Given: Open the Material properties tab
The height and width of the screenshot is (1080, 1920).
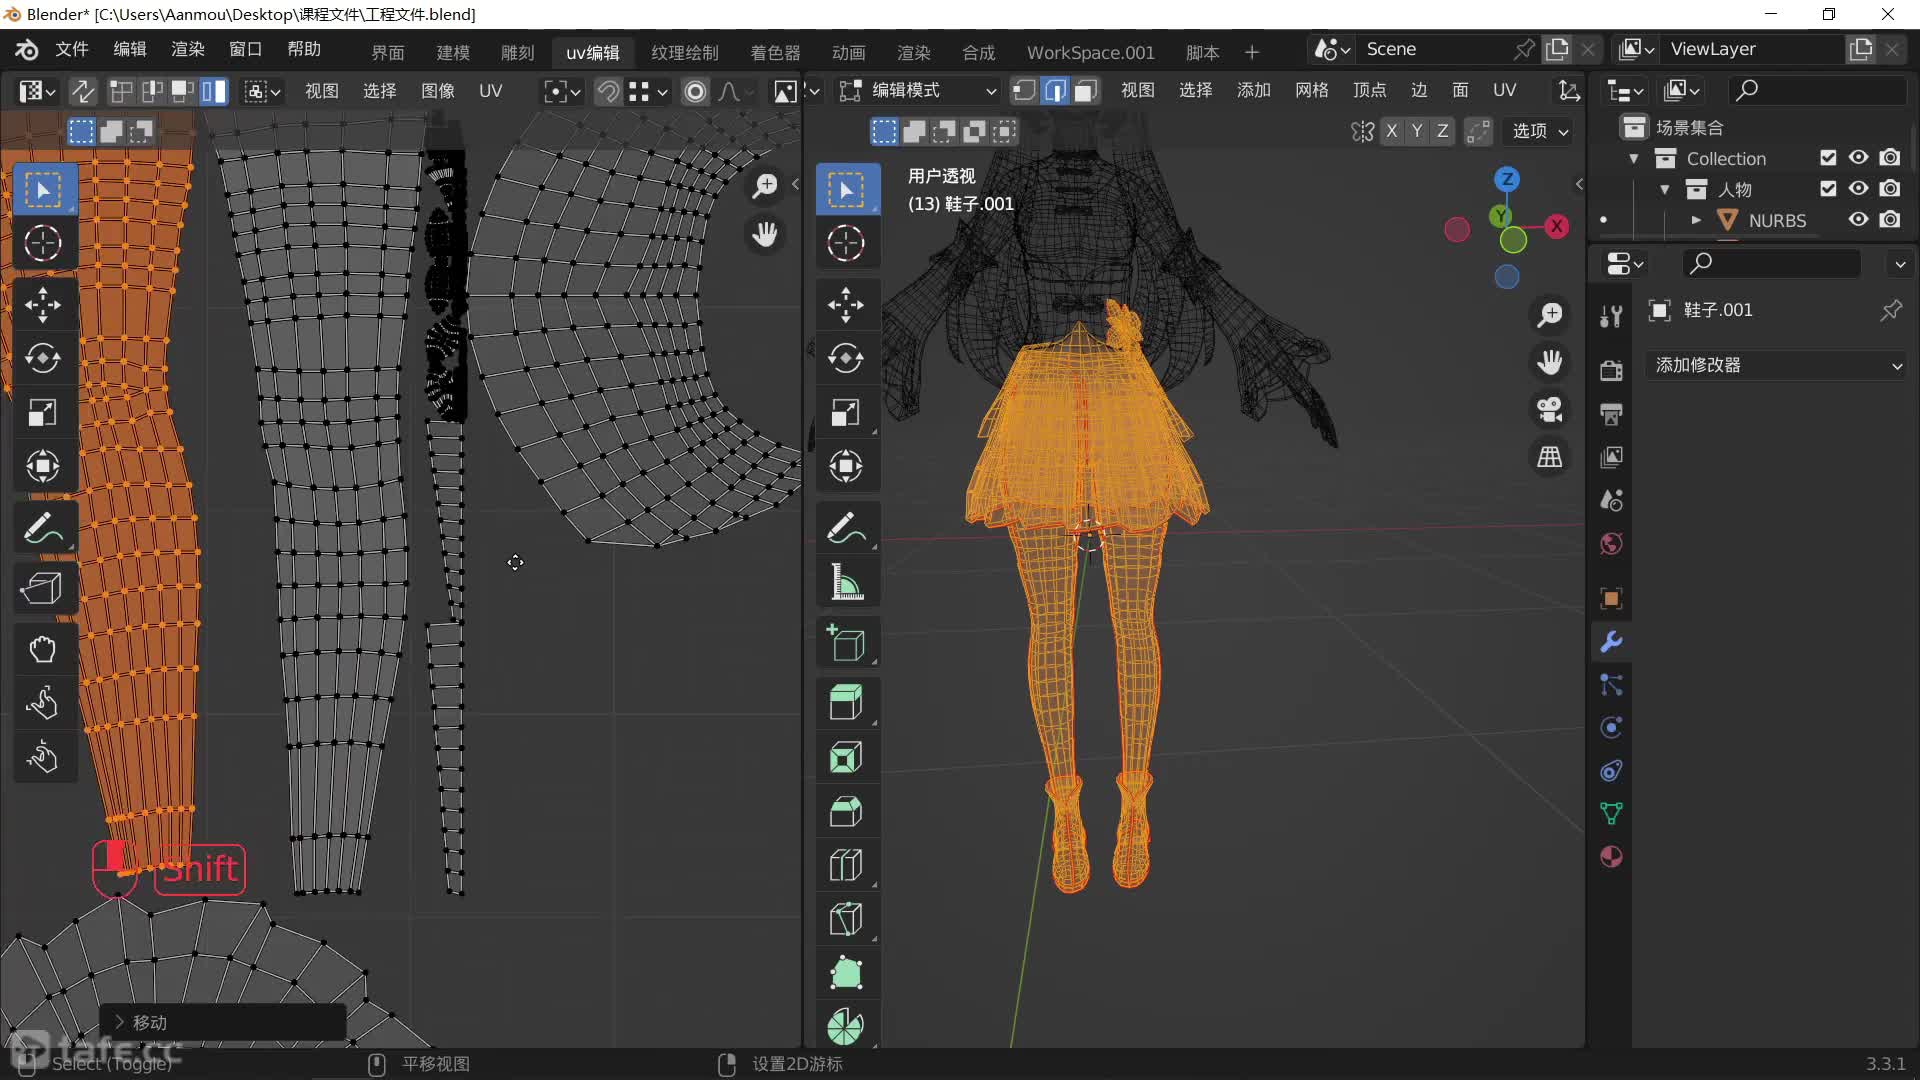Looking at the screenshot, I should click(1611, 857).
